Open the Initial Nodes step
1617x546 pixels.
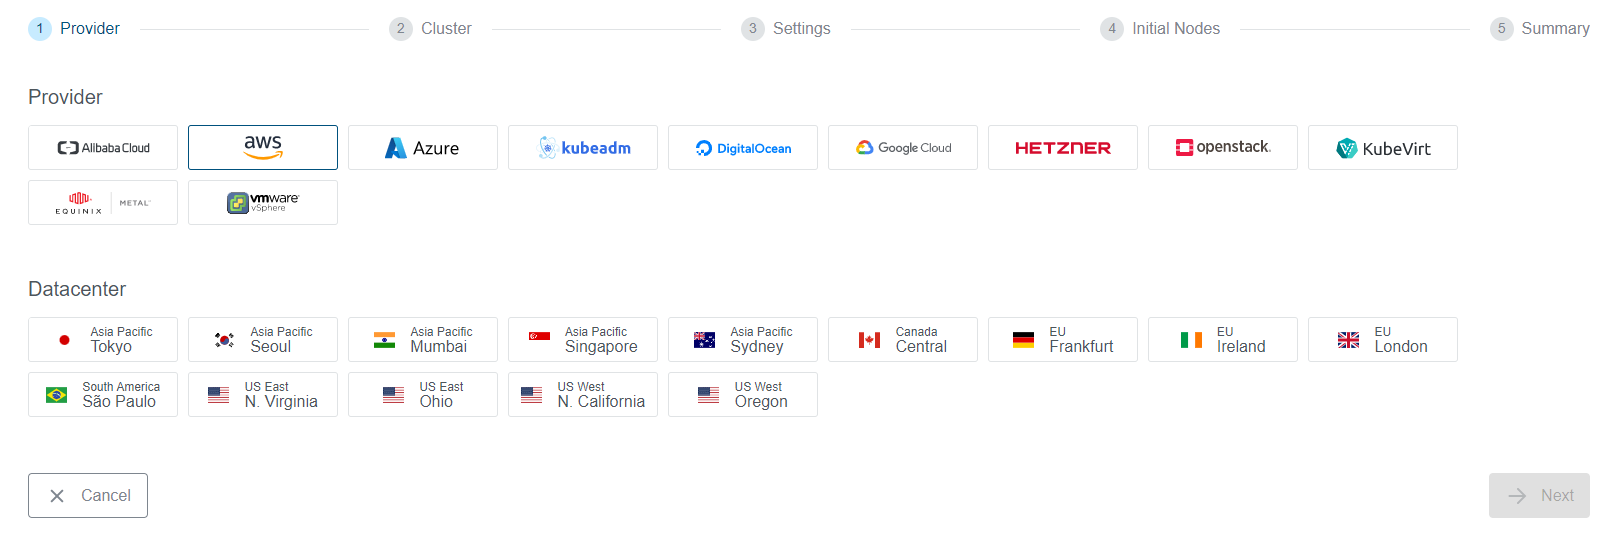[x=1161, y=29]
